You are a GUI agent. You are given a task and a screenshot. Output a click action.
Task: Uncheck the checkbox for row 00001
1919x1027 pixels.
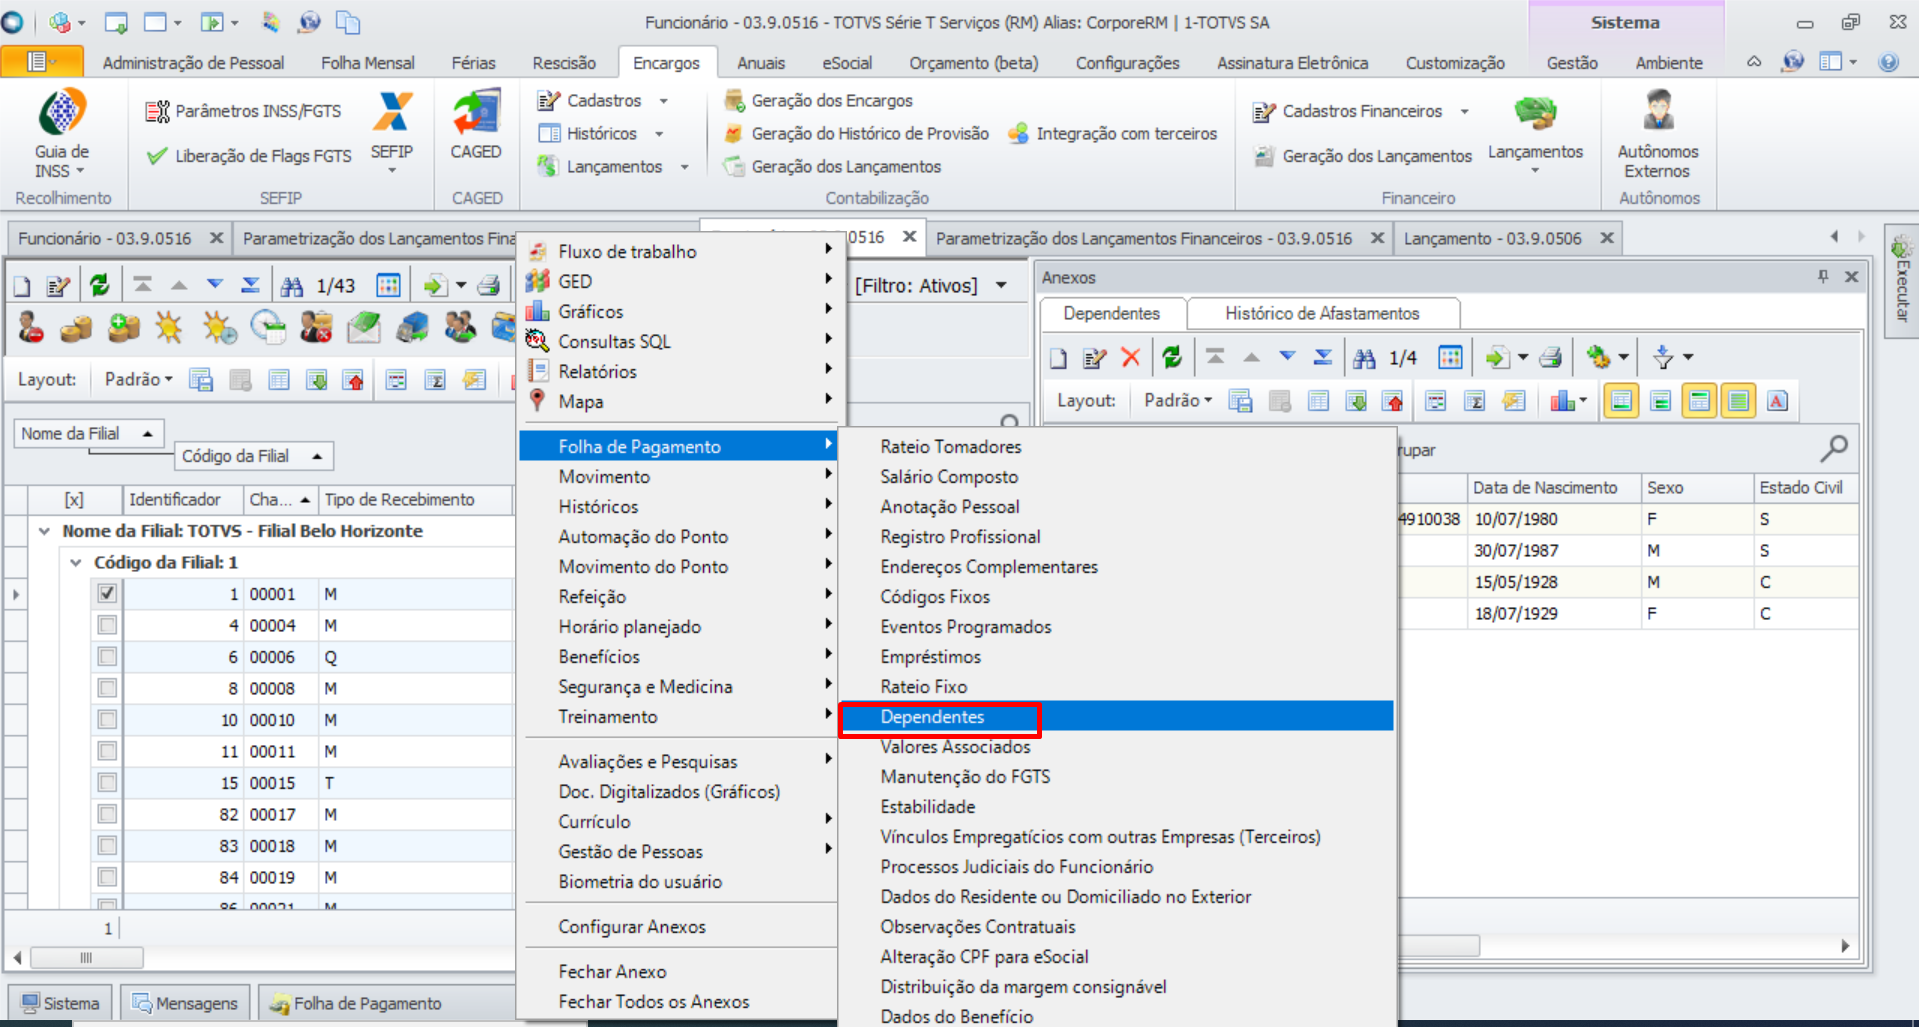[x=107, y=594]
